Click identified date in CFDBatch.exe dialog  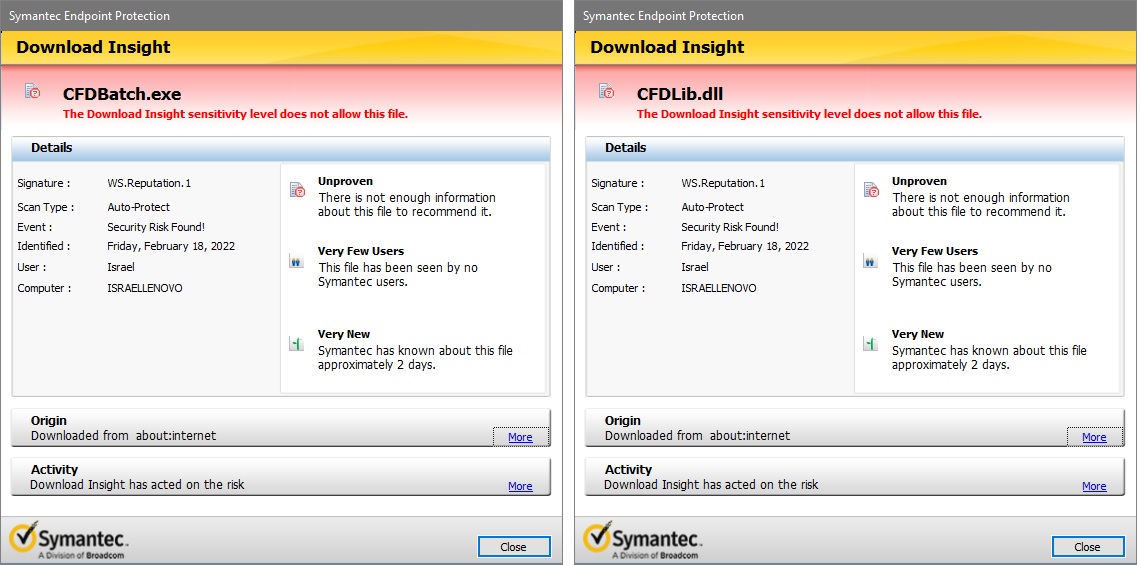point(171,246)
